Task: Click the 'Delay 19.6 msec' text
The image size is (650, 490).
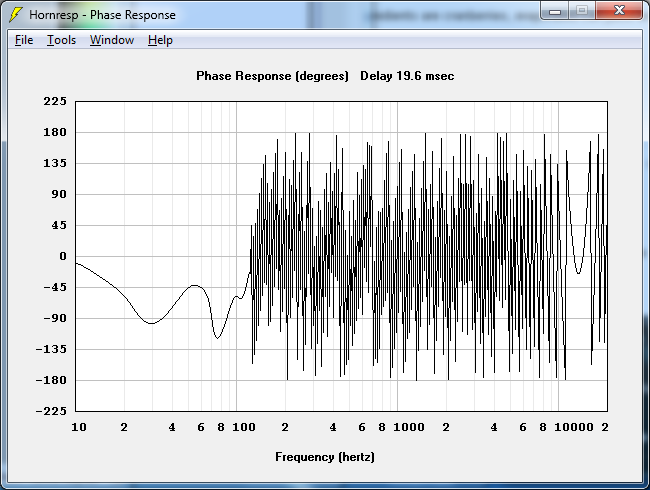Action: point(407,76)
